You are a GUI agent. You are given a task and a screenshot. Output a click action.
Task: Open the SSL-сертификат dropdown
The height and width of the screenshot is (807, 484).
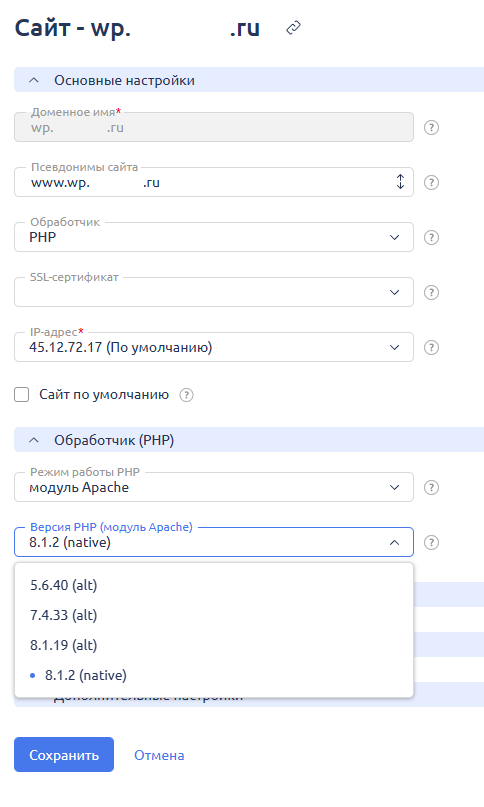pos(214,292)
